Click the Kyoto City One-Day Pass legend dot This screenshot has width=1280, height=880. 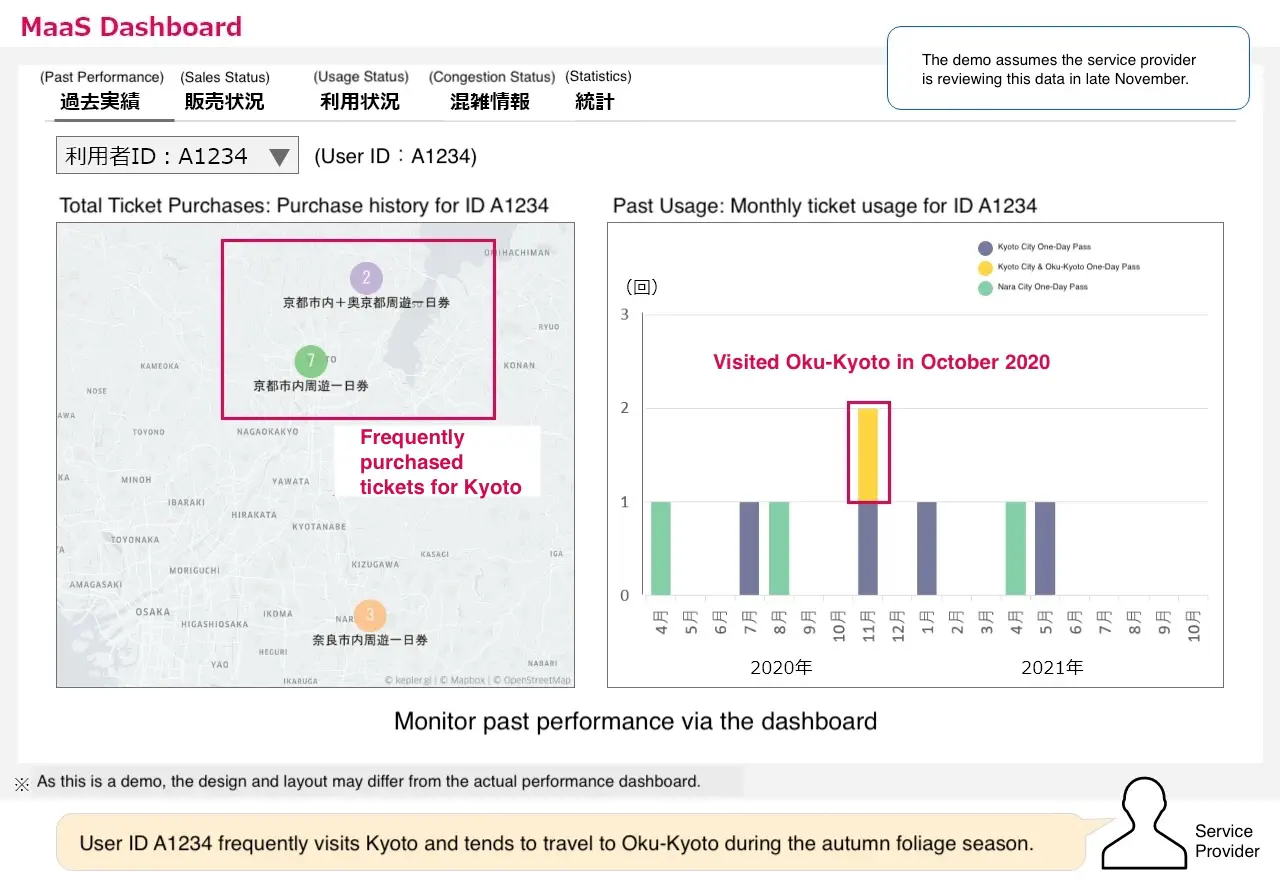(985, 248)
